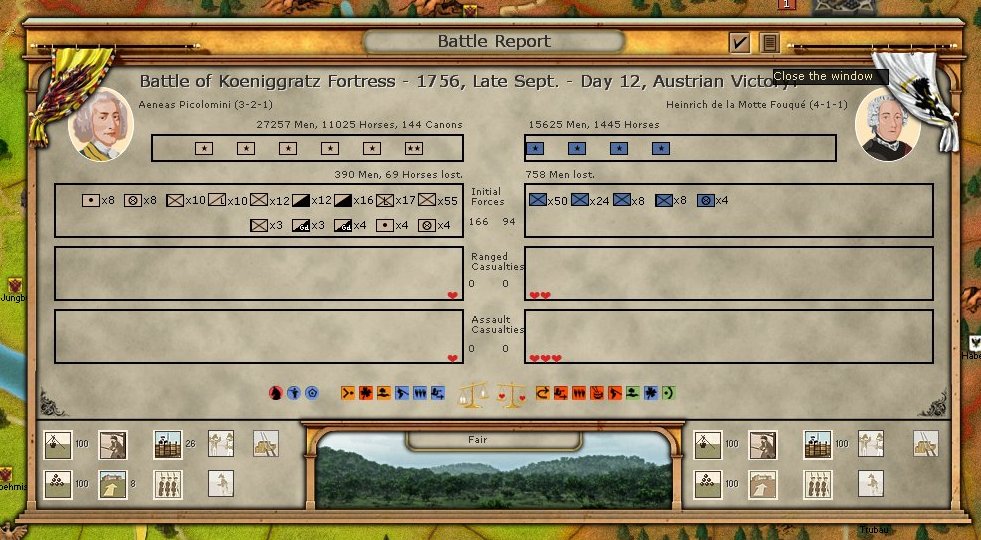Click the fortress icon showing value 26
981x540 pixels.
tap(168, 443)
